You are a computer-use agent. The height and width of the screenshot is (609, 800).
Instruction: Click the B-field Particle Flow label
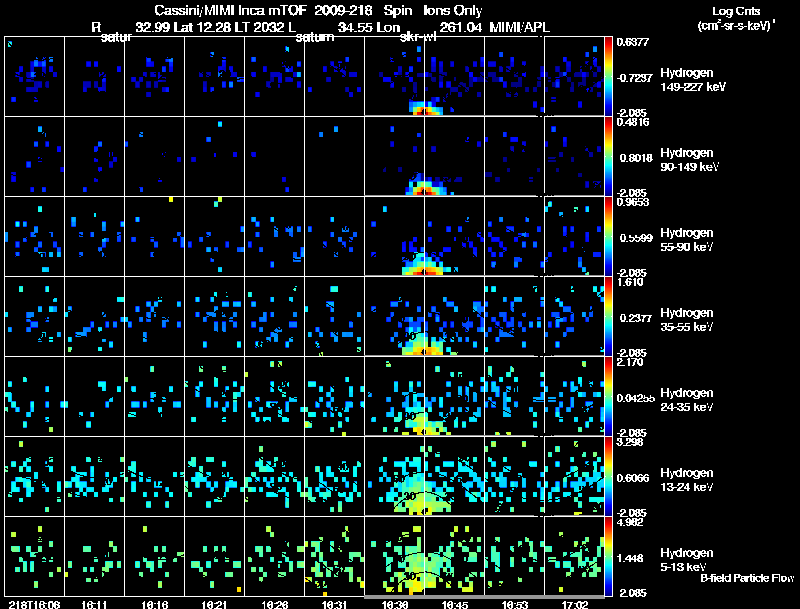pyautogui.click(x=747, y=578)
